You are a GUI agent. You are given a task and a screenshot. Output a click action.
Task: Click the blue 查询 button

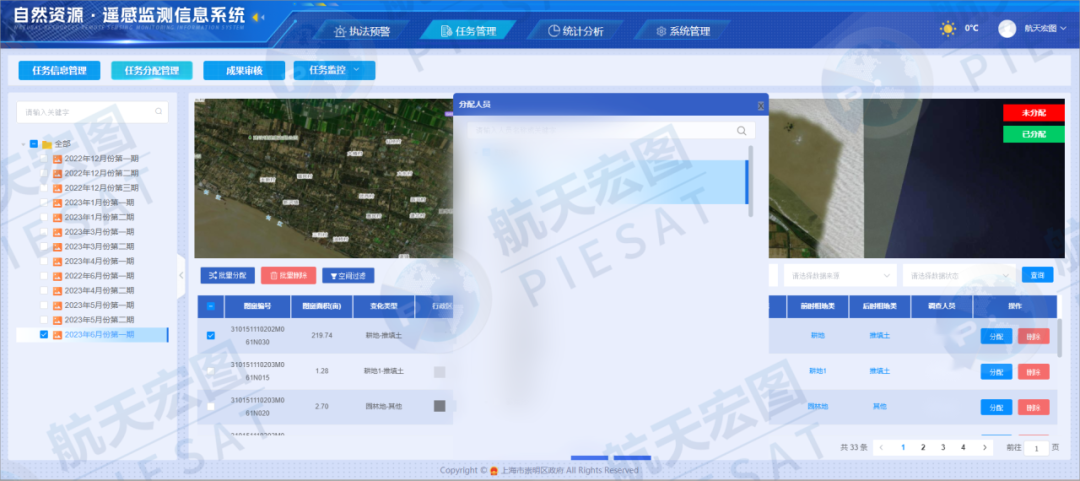click(x=1036, y=275)
